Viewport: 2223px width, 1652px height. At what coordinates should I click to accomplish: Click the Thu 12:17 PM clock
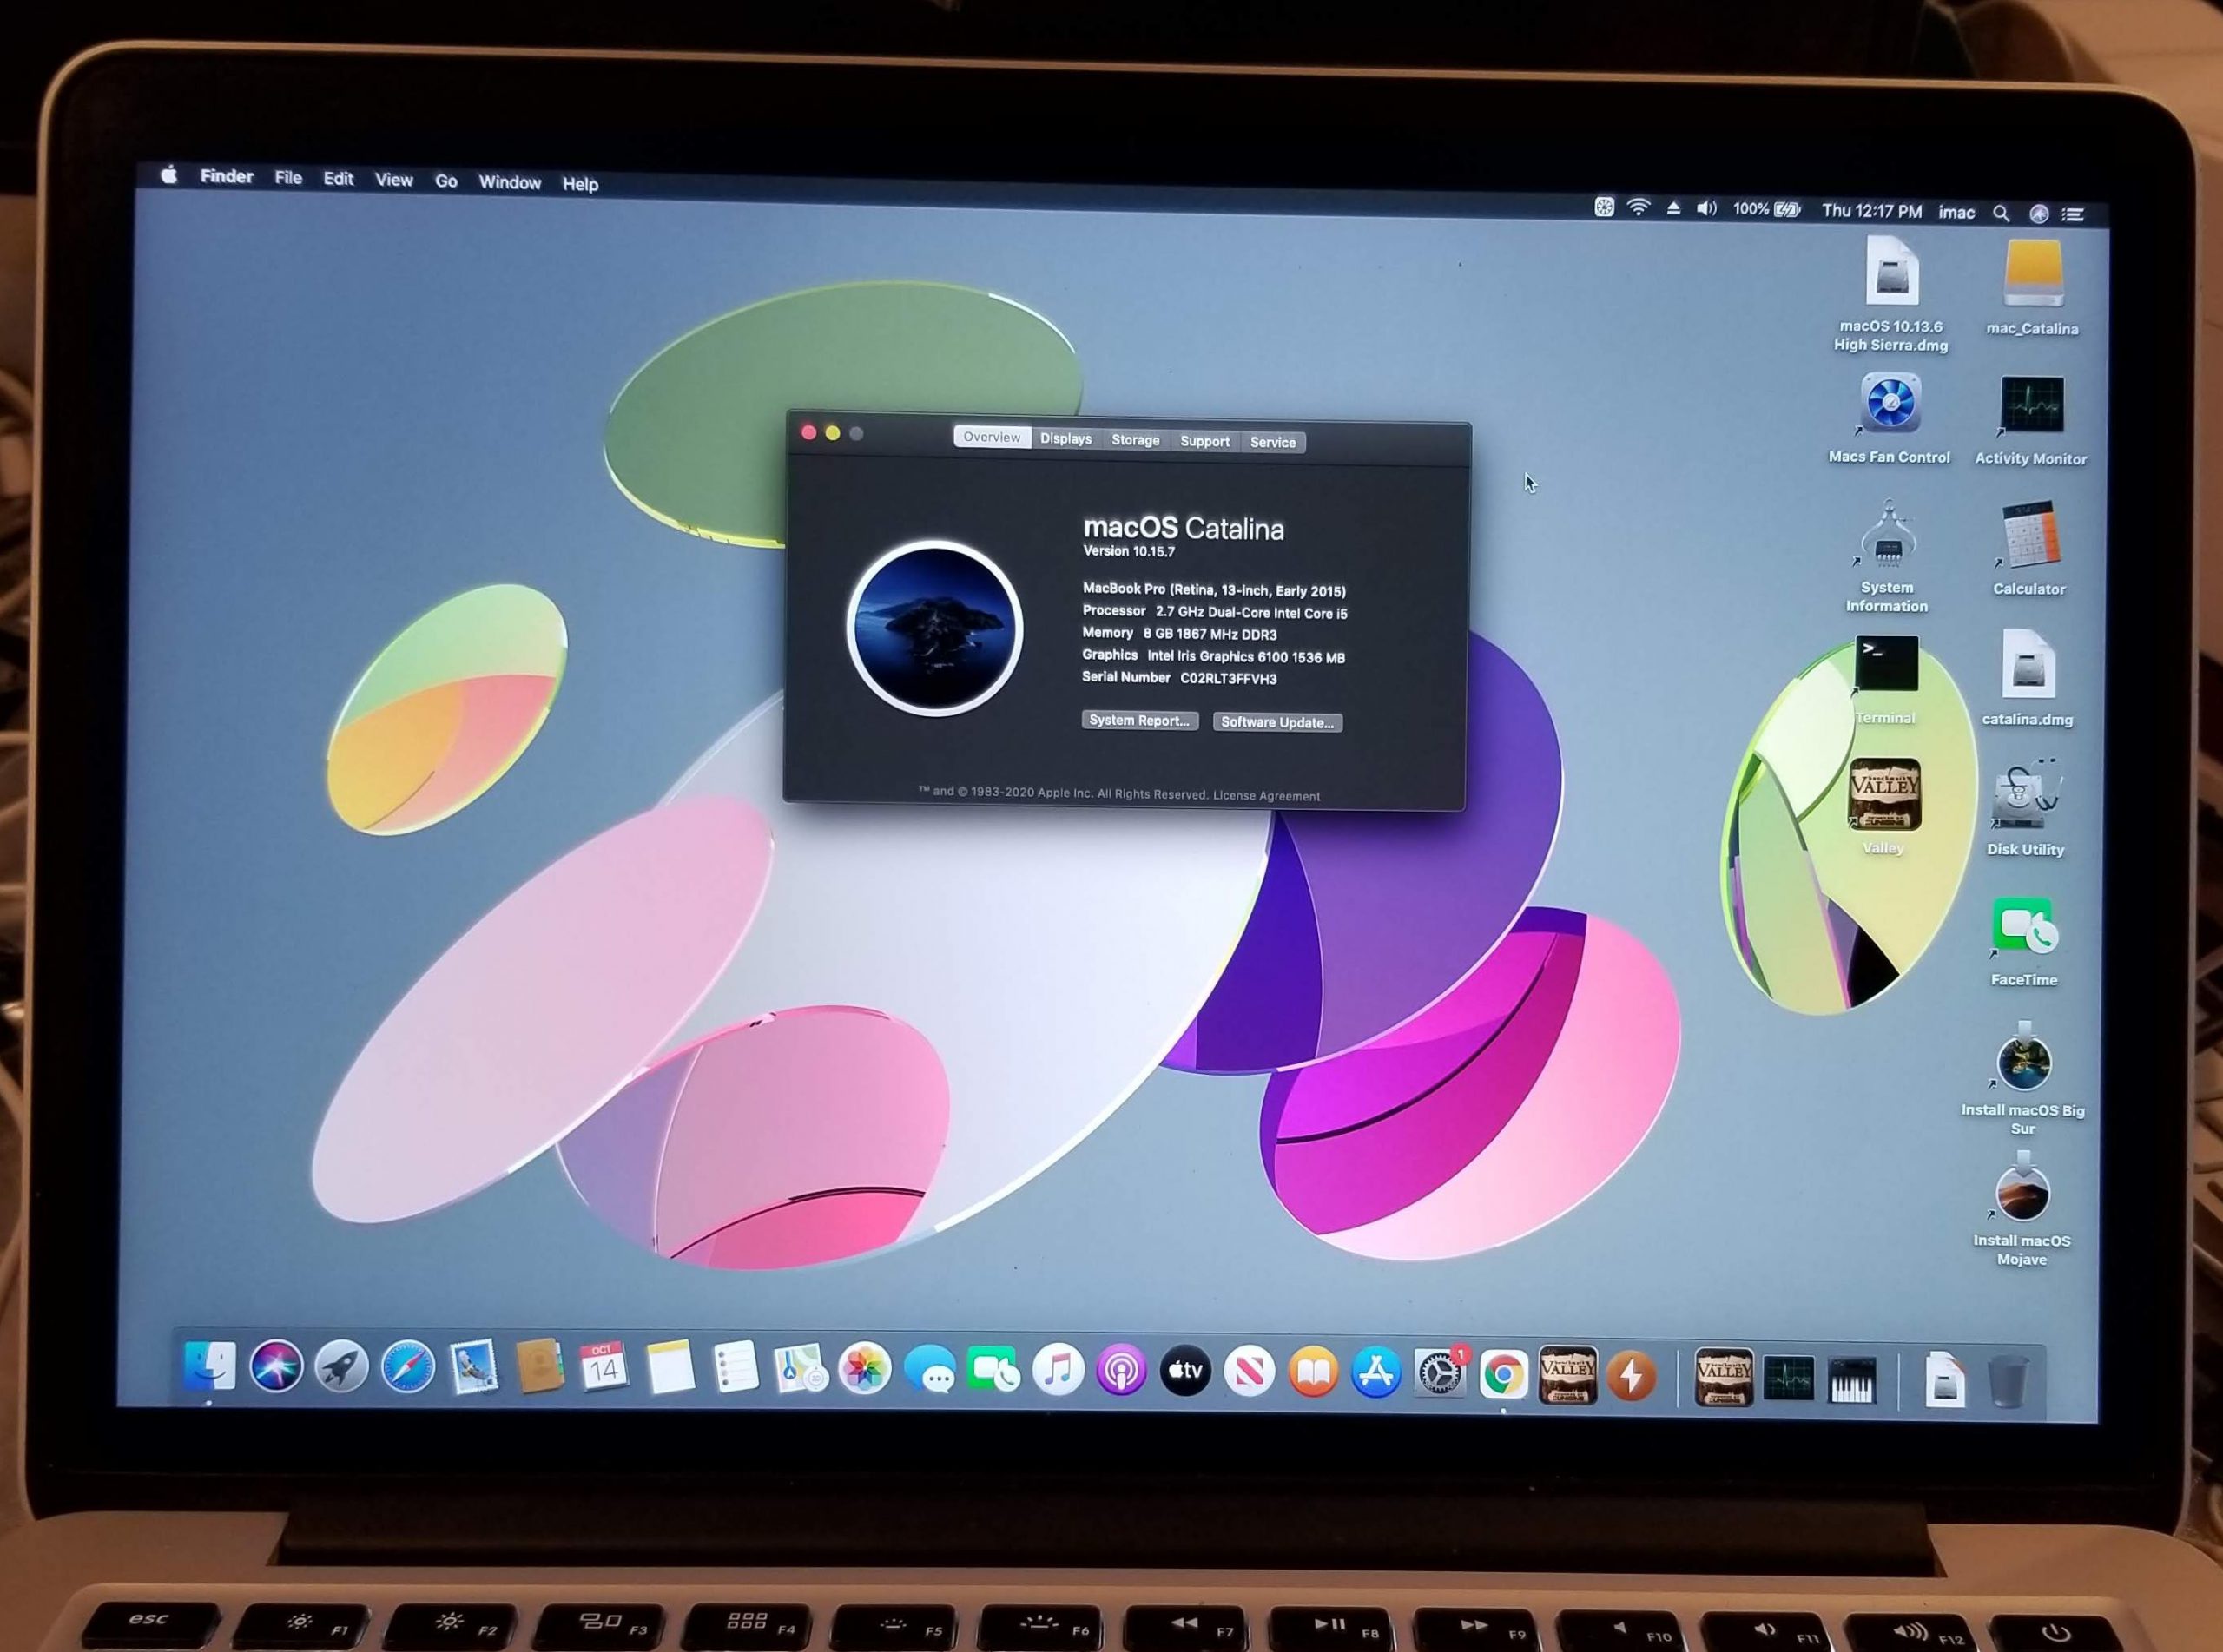(x=1871, y=211)
